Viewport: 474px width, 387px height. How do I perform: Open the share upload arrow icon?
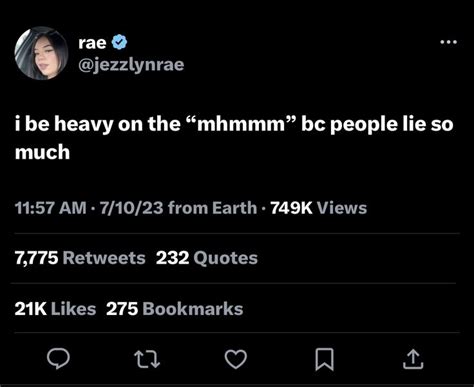pyautogui.click(x=413, y=359)
